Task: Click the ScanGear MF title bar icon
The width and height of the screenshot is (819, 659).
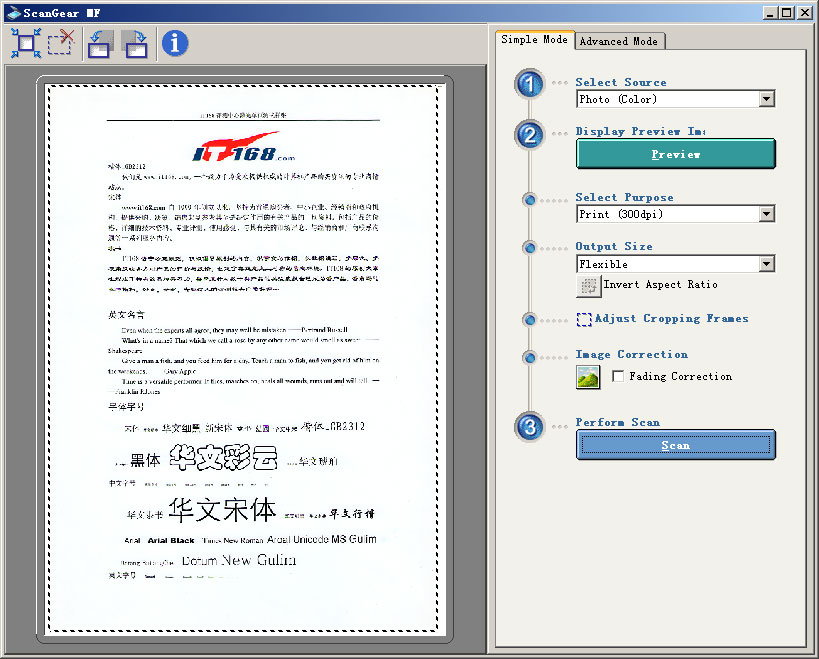Action: point(10,12)
